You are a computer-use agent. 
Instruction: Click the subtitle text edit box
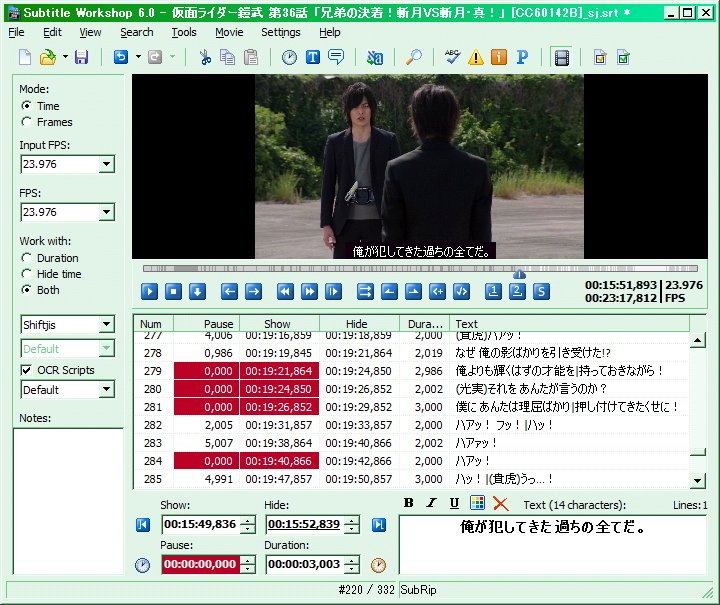pyautogui.click(x=552, y=545)
